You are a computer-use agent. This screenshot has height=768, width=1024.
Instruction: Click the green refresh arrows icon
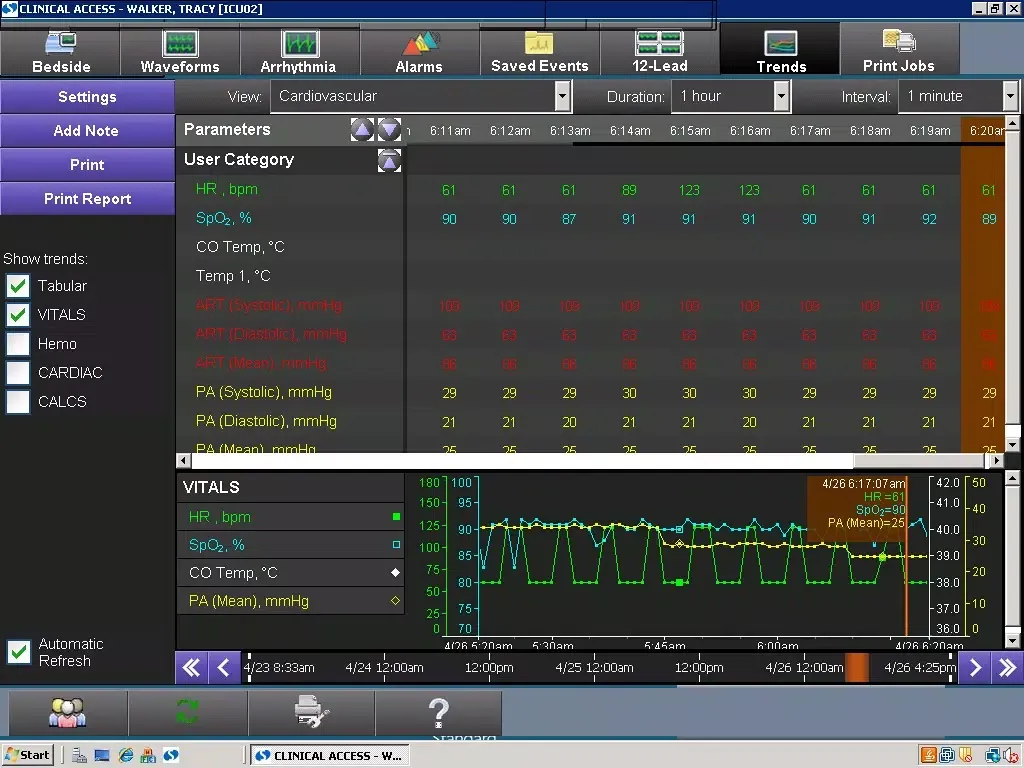187,711
